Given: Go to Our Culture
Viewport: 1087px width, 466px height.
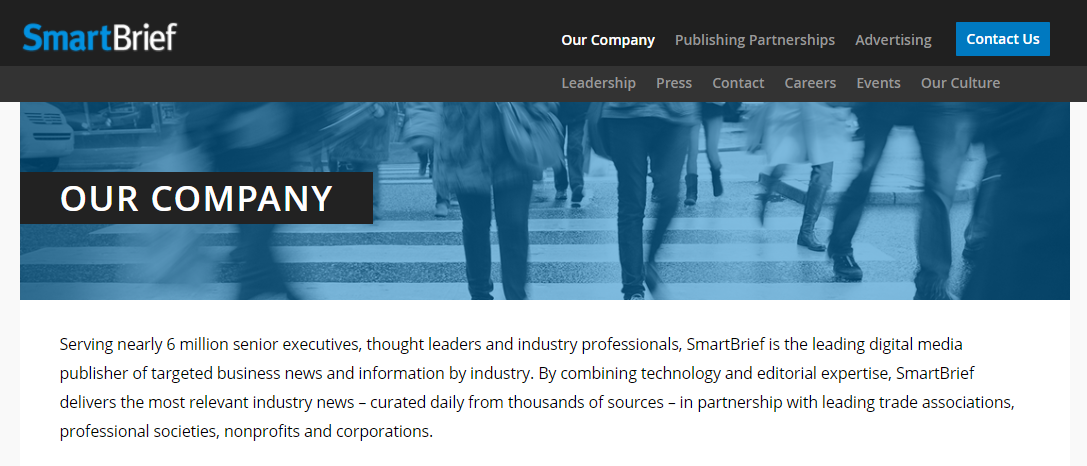Looking at the screenshot, I should pyautogui.click(x=960, y=83).
